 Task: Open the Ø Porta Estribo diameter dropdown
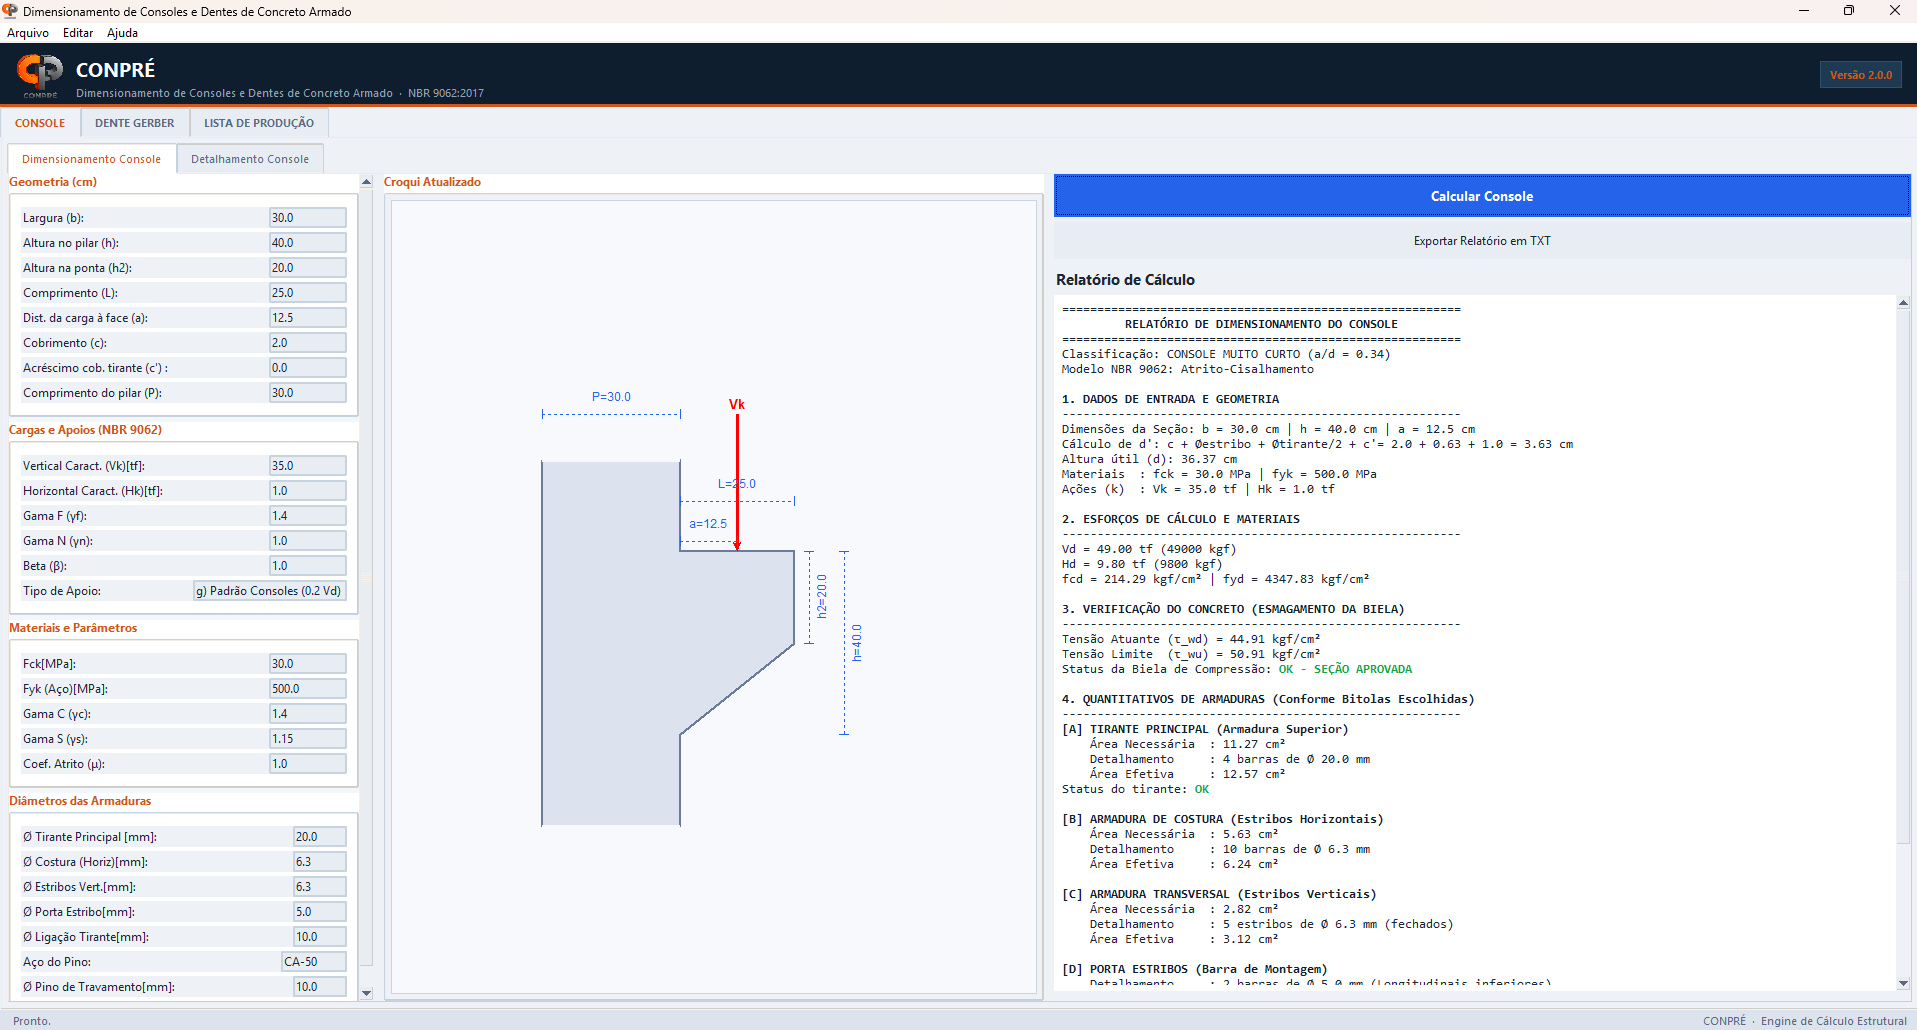320,912
